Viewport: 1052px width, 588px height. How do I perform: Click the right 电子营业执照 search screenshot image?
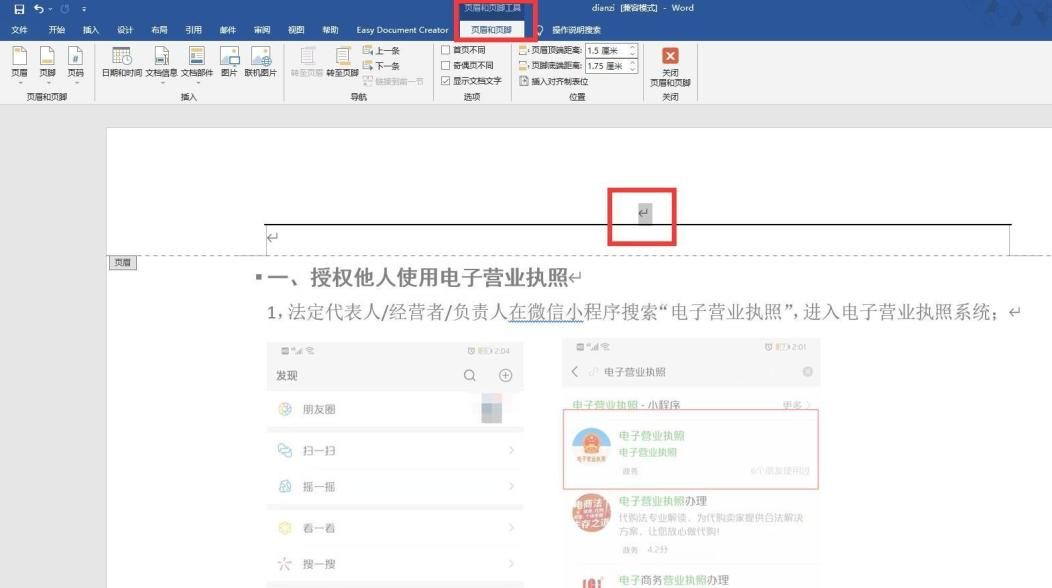point(691,463)
